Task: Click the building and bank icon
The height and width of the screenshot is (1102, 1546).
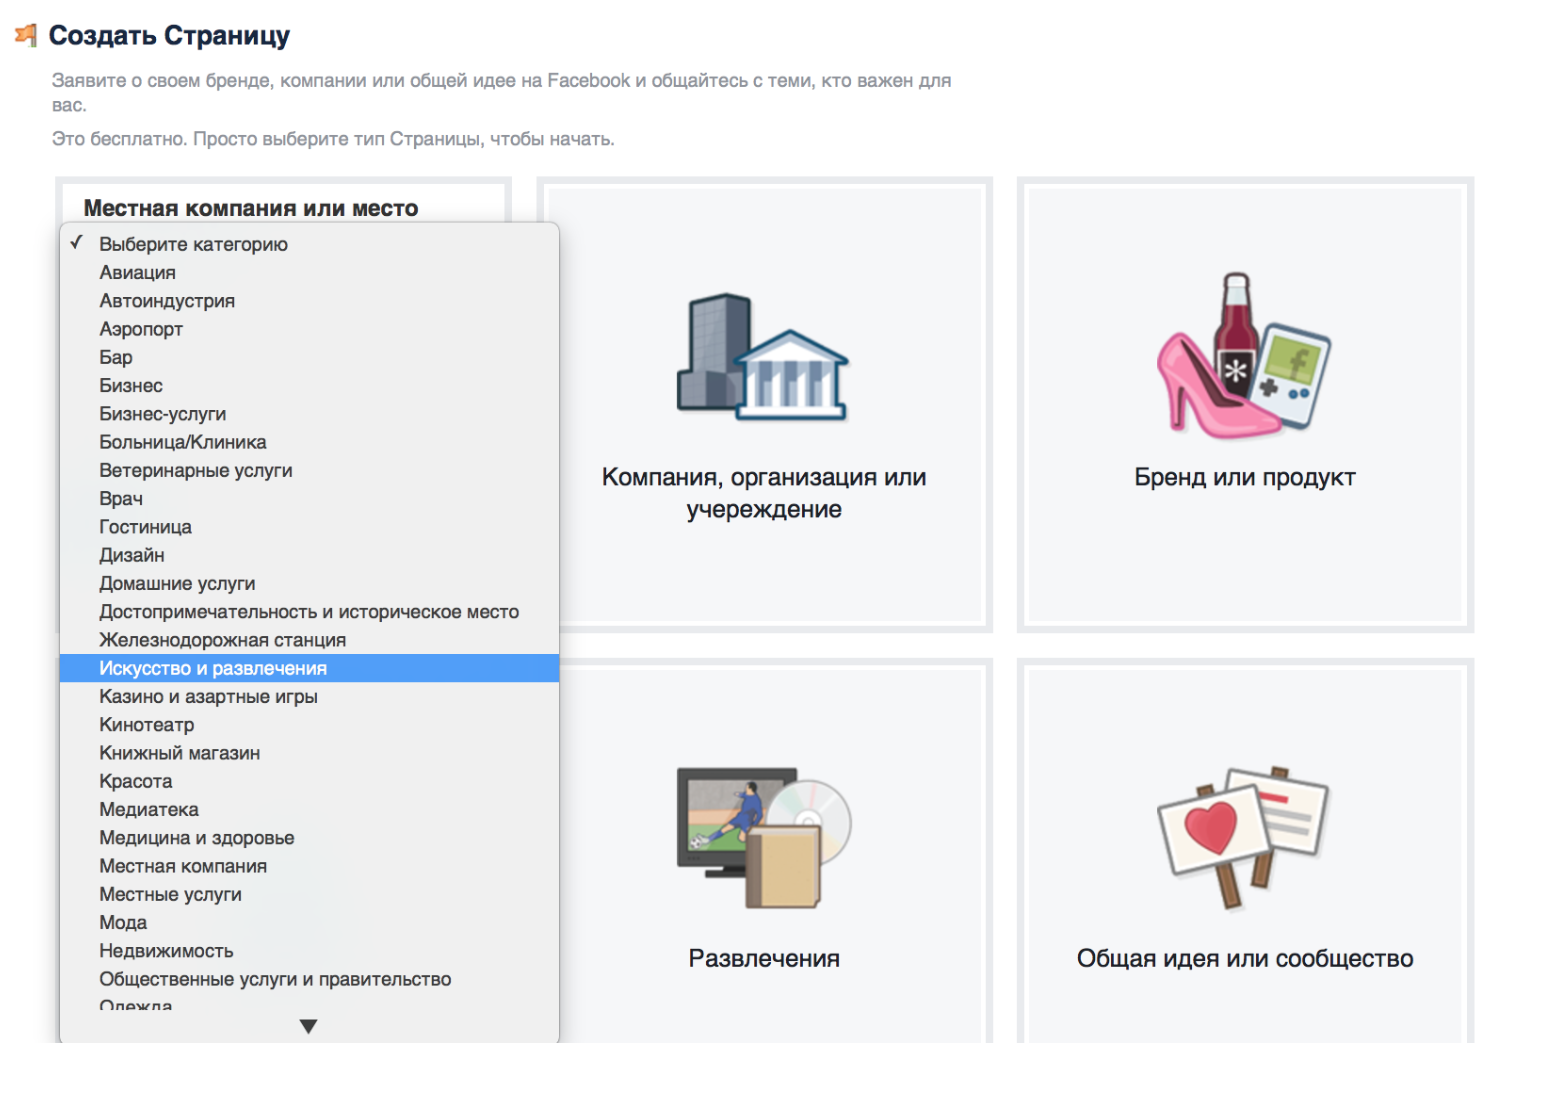Action: click(762, 357)
